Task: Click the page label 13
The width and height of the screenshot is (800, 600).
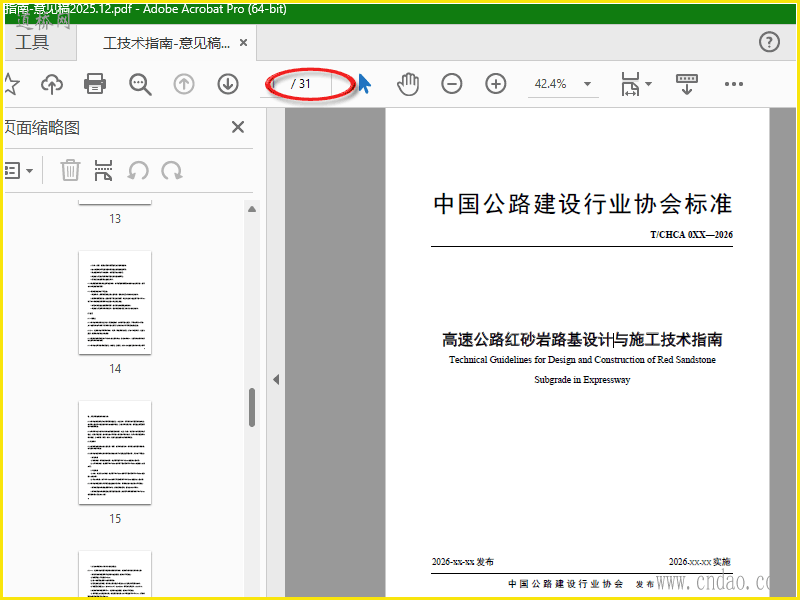Action: coord(115,219)
